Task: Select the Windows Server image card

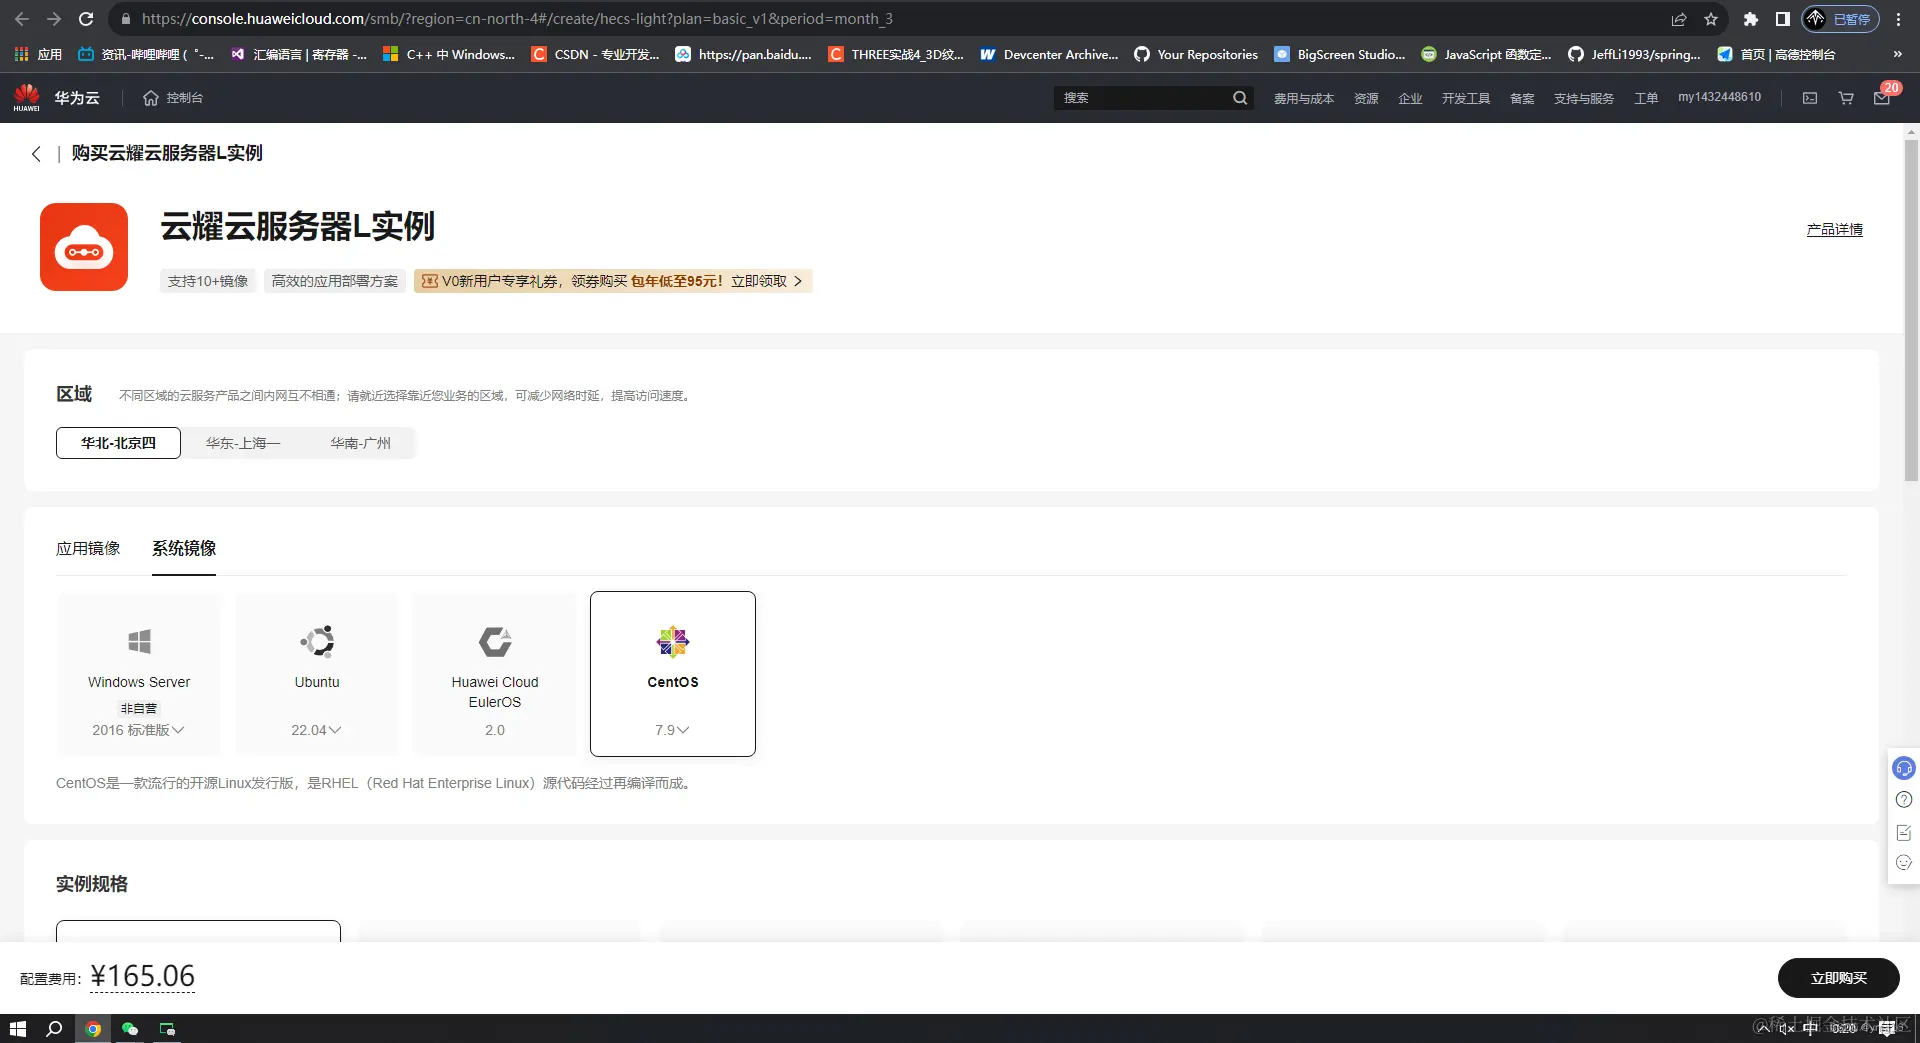Action: pyautogui.click(x=139, y=655)
